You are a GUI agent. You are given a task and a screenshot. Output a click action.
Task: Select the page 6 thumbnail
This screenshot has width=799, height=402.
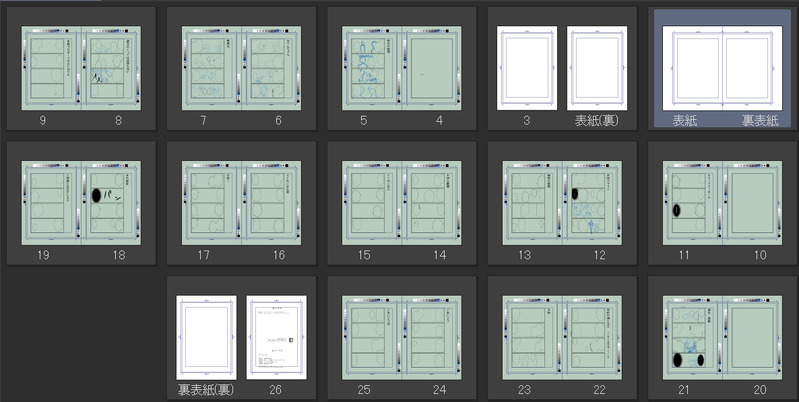(x=272, y=68)
